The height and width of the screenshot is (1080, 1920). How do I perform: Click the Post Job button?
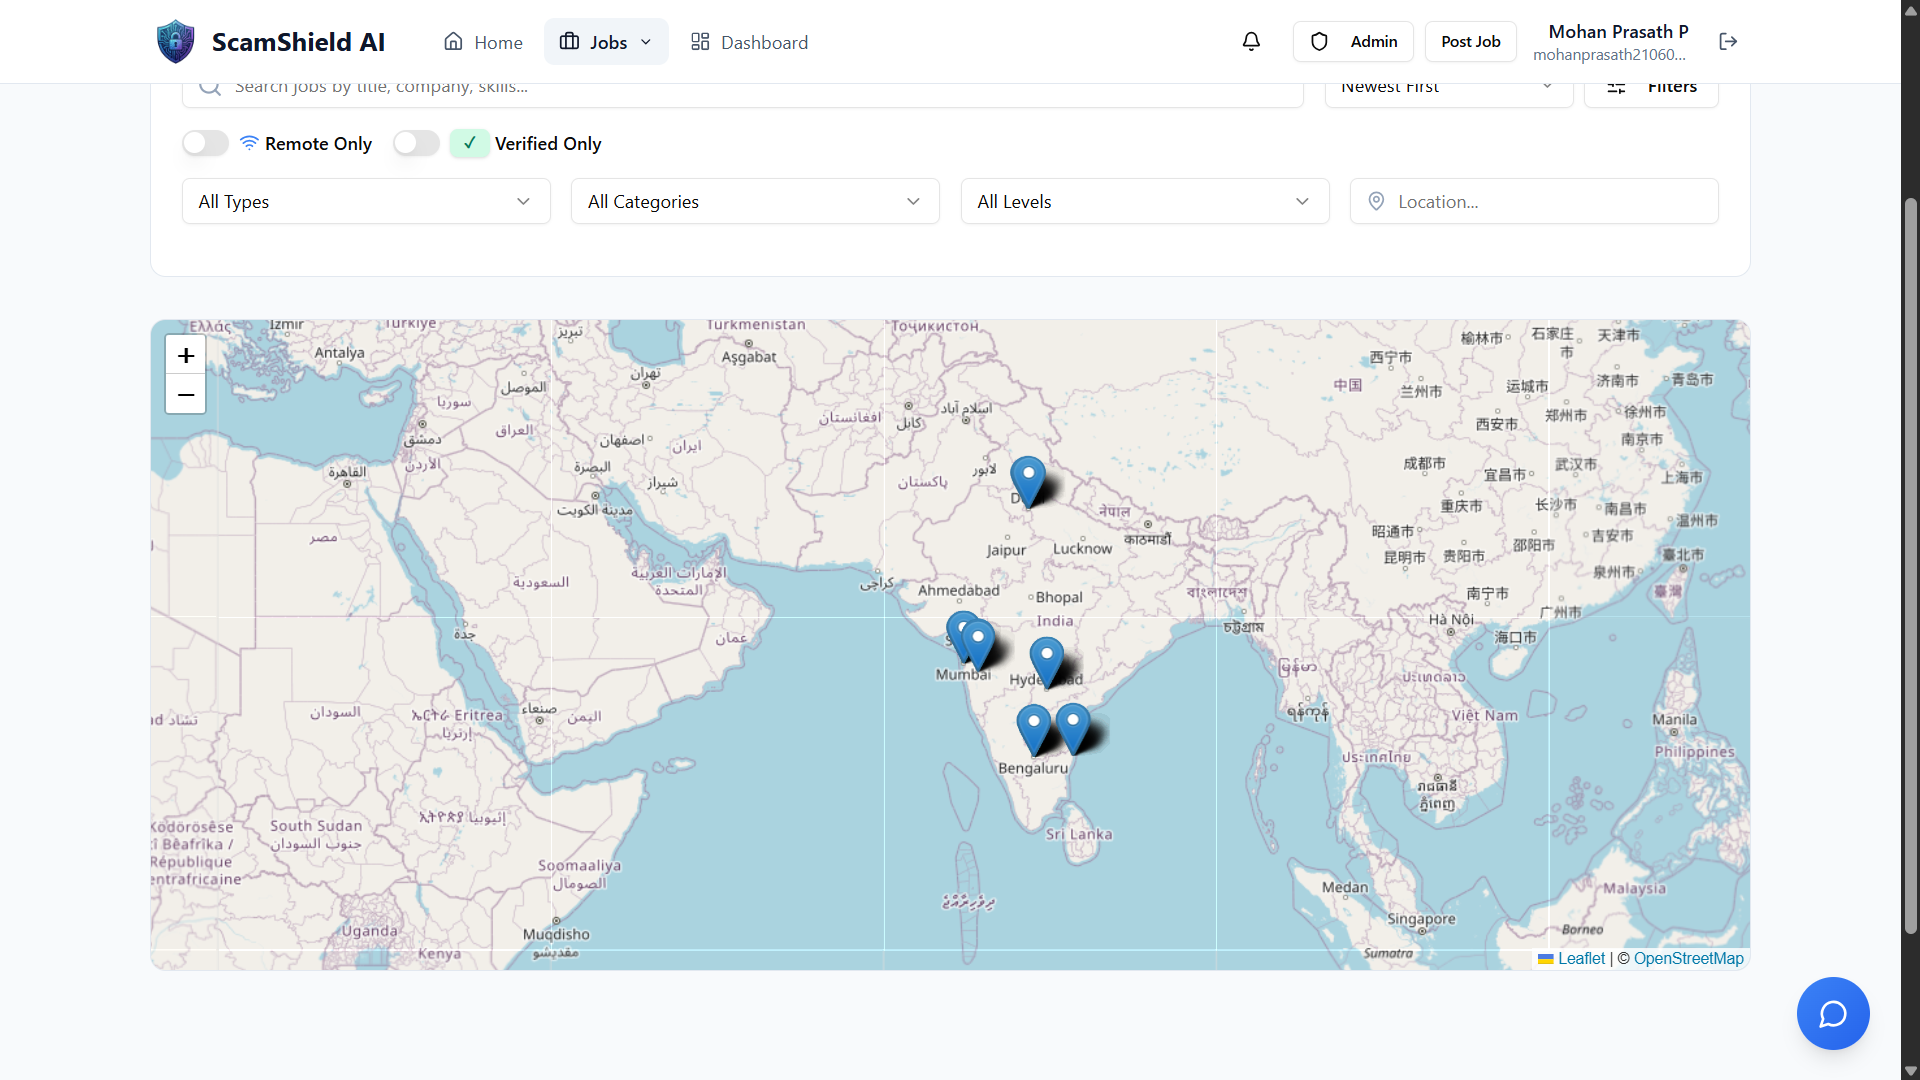pyautogui.click(x=1470, y=42)
